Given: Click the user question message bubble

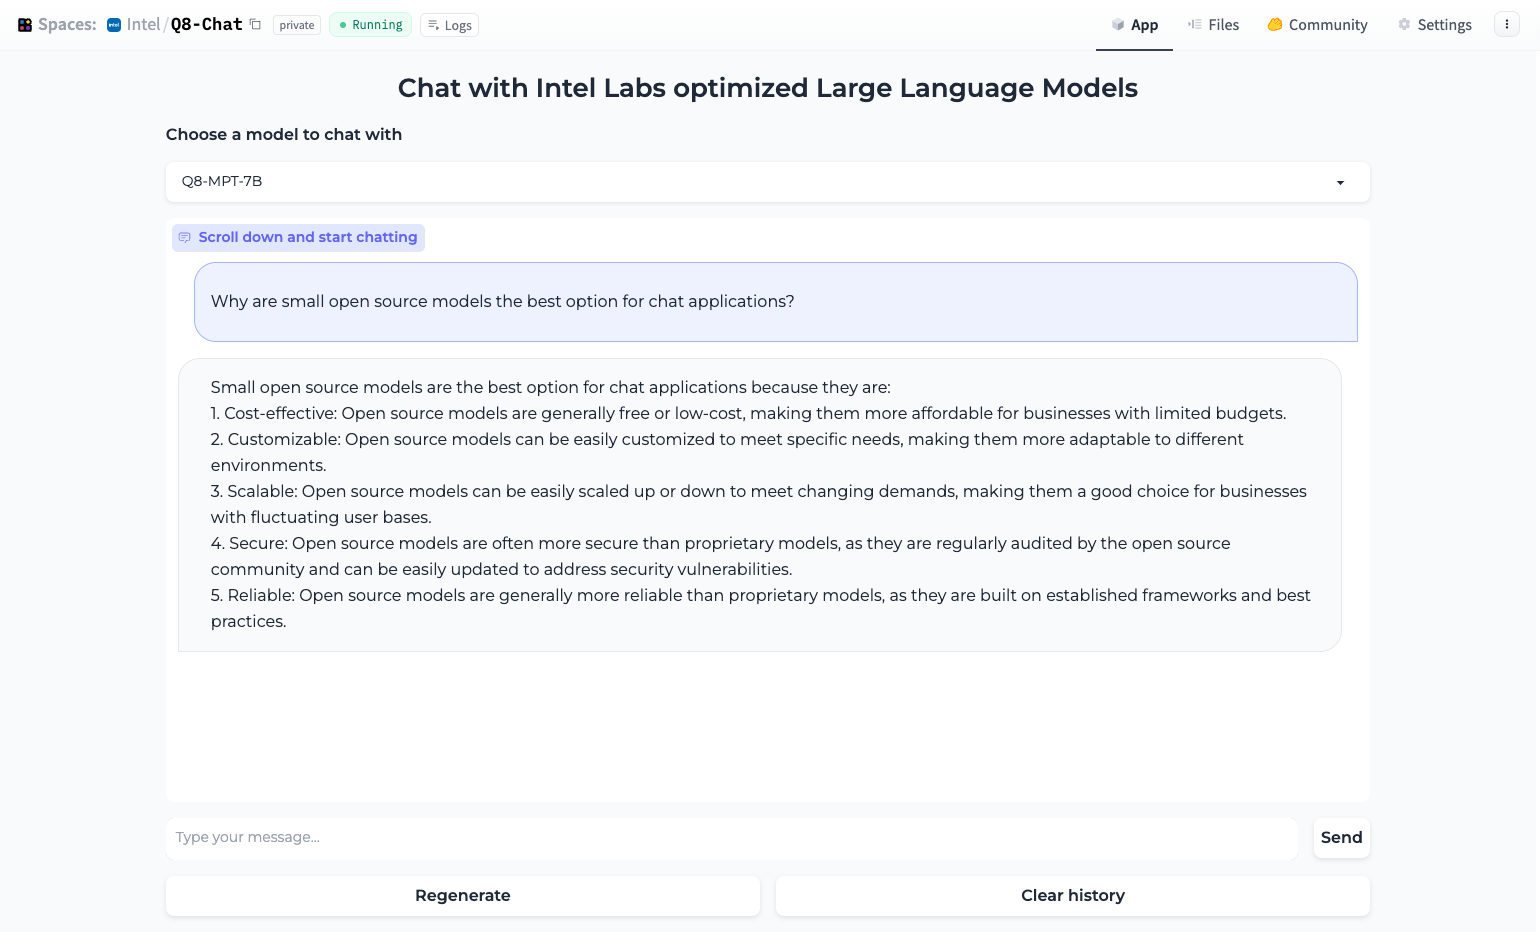Looking at the screenshot, I should click(x=775, y=302).
